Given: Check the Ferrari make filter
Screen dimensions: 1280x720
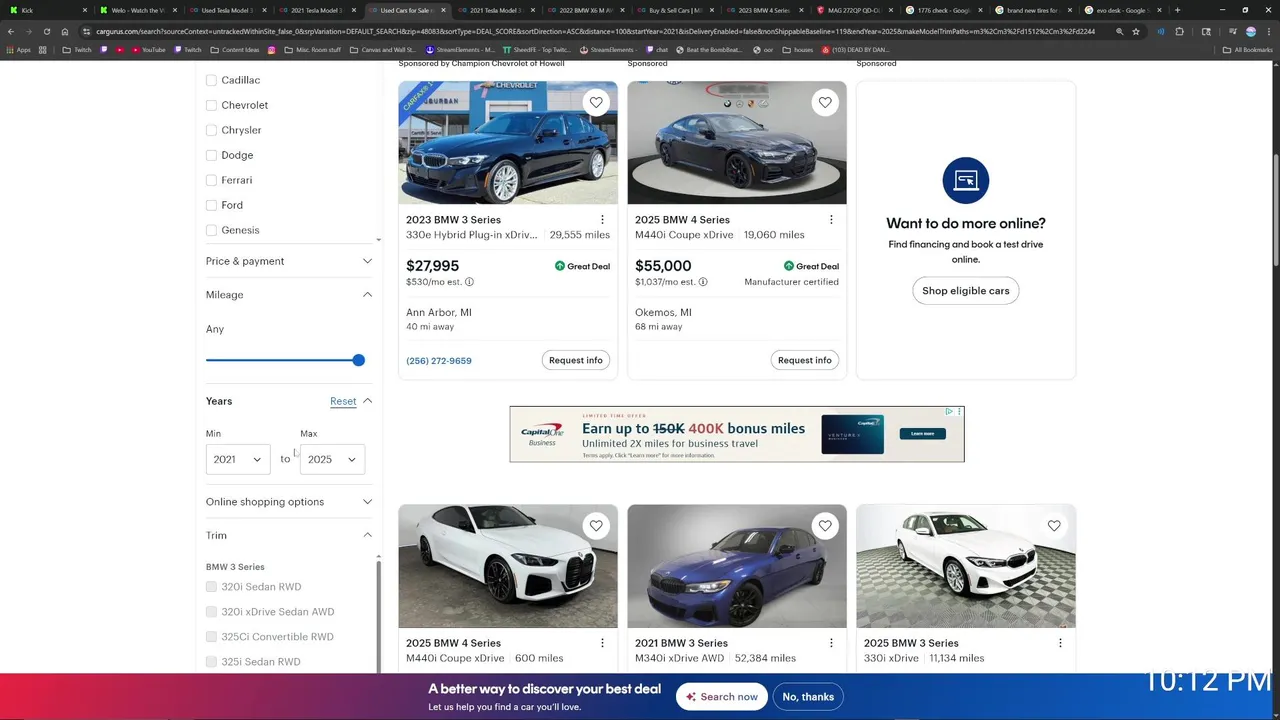Looking at the screenshot, I should pos(211,180).
